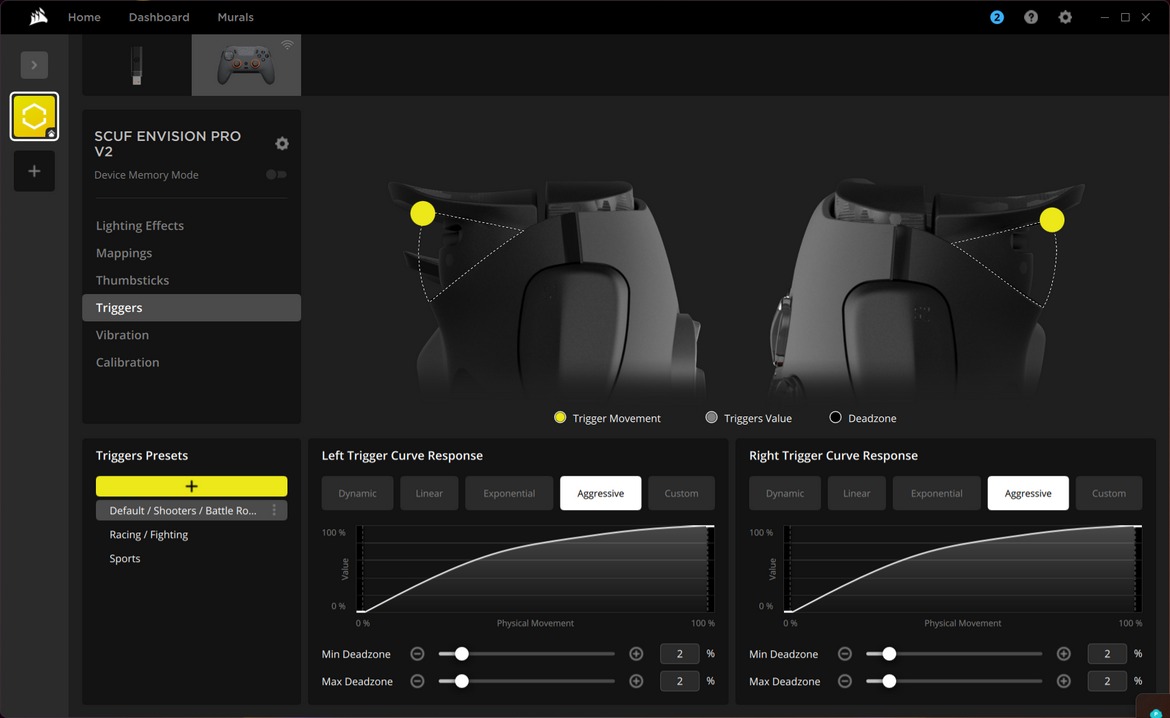Set right trigger curve to Aggressive
Image resolution: width=1170 pixels, height=718 pixels.
pyautogui.click(x=1028, y=493)
